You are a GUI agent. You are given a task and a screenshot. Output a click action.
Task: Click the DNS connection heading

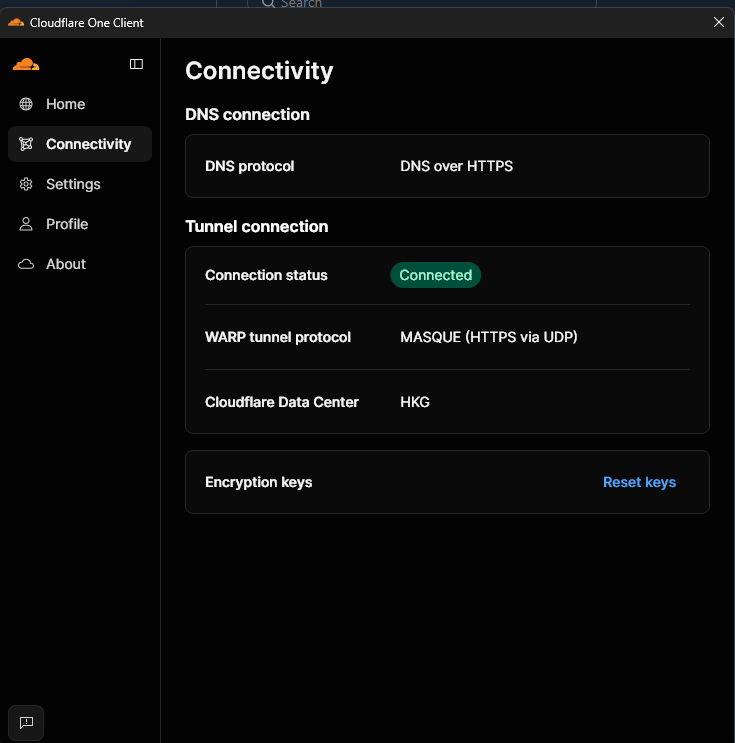click(x=247, y=114)
